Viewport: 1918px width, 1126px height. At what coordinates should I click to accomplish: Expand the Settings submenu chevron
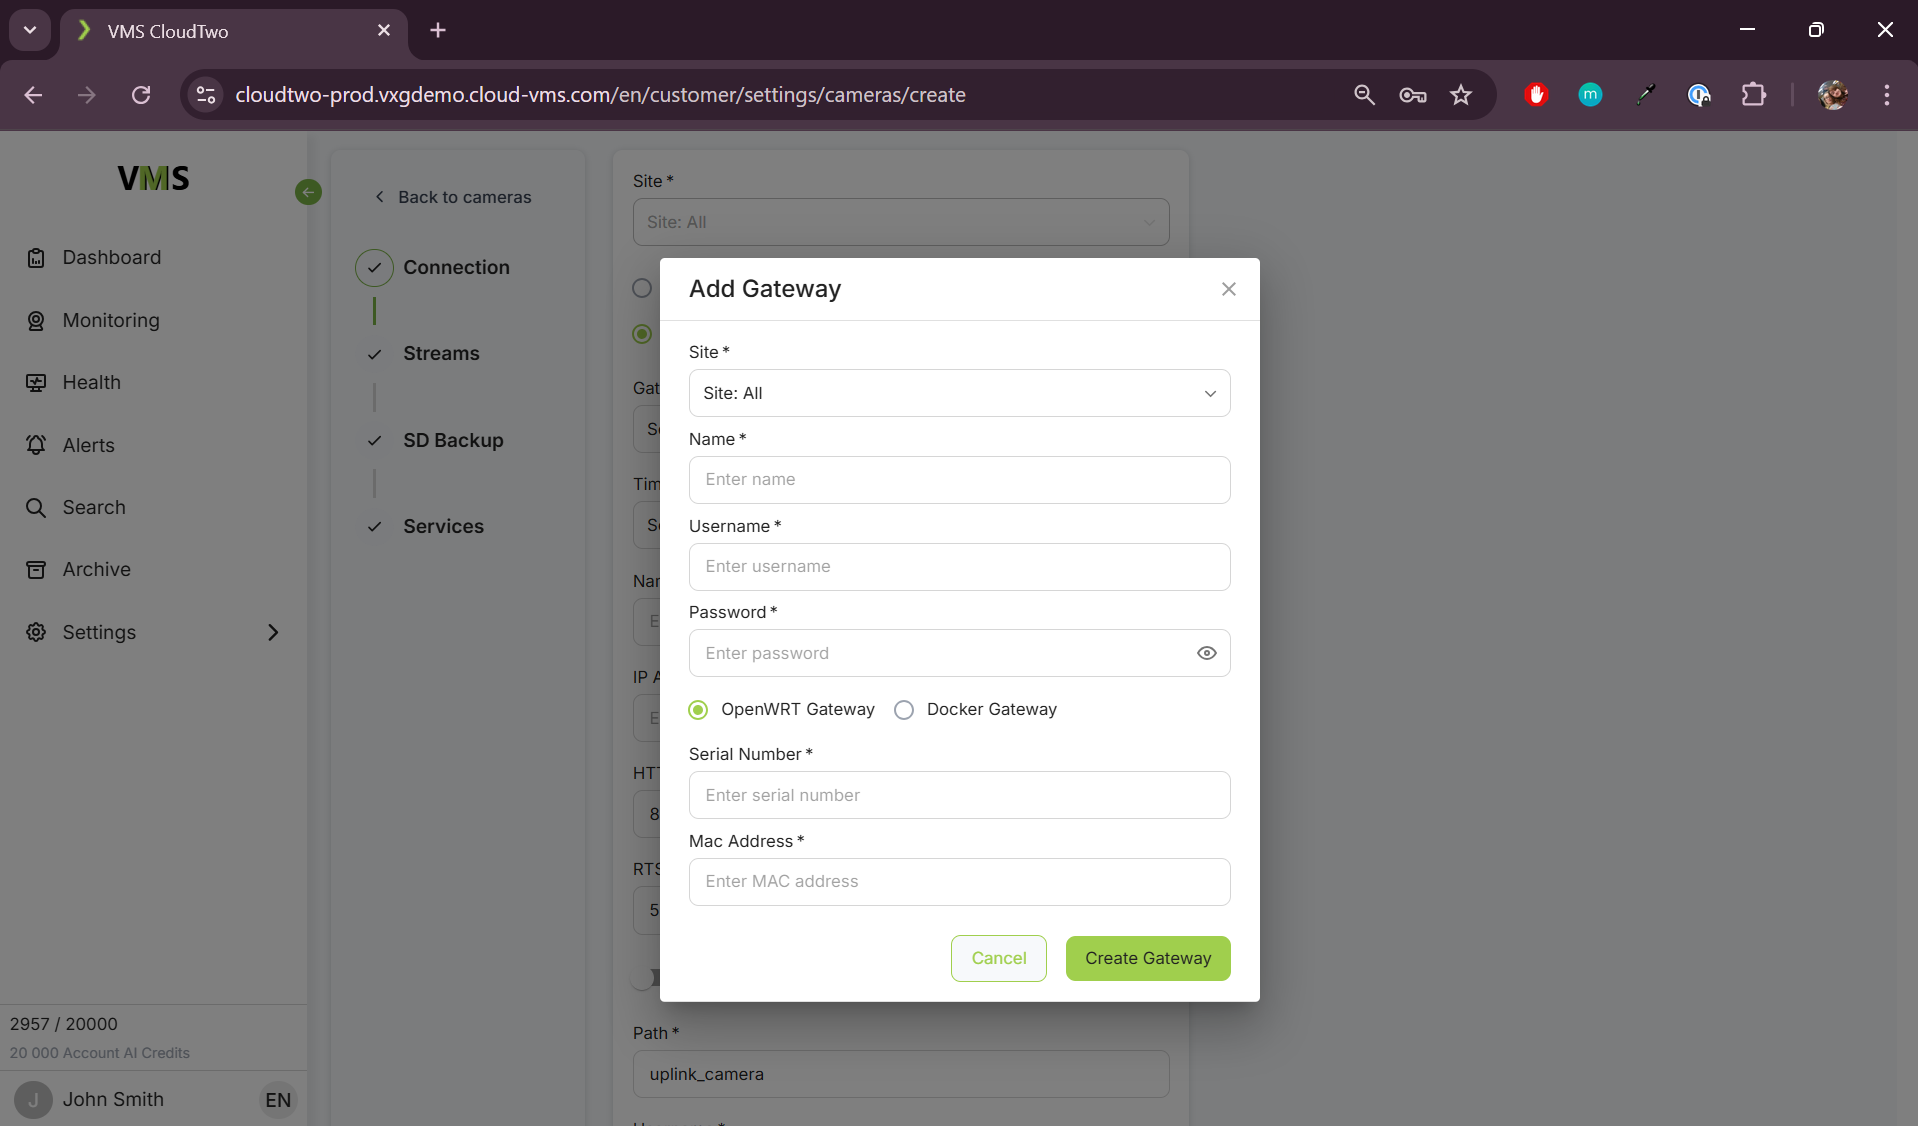pyautogui.click(x=273, y=632)
